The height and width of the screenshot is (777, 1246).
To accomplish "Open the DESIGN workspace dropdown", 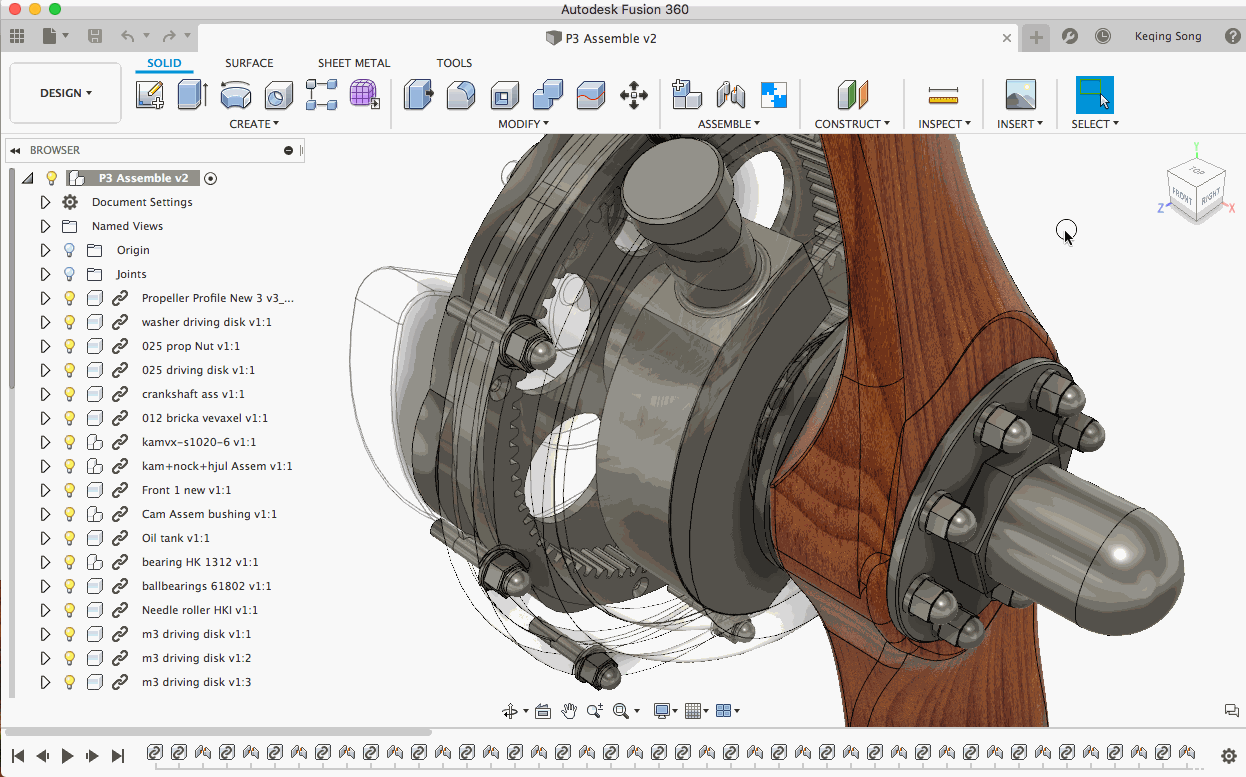I will point(66,93).
